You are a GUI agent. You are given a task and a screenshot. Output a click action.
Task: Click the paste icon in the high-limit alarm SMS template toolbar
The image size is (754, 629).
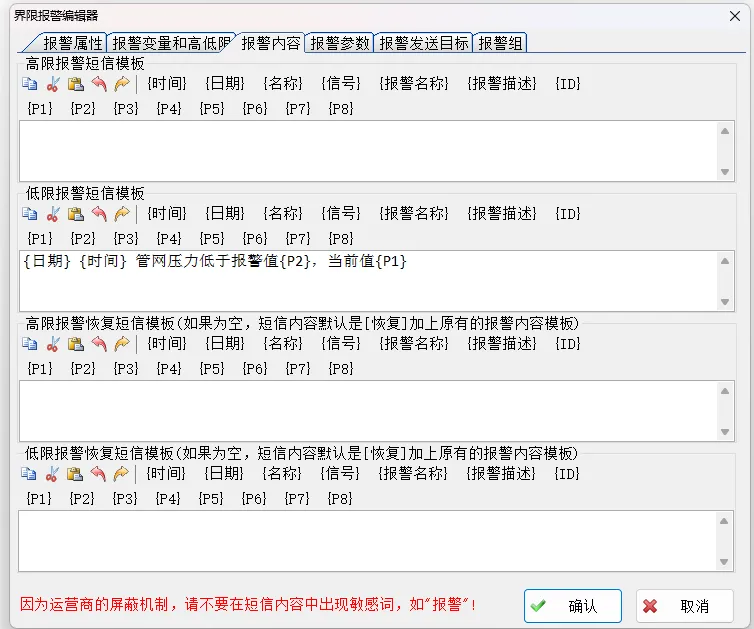tap(76, 84)
